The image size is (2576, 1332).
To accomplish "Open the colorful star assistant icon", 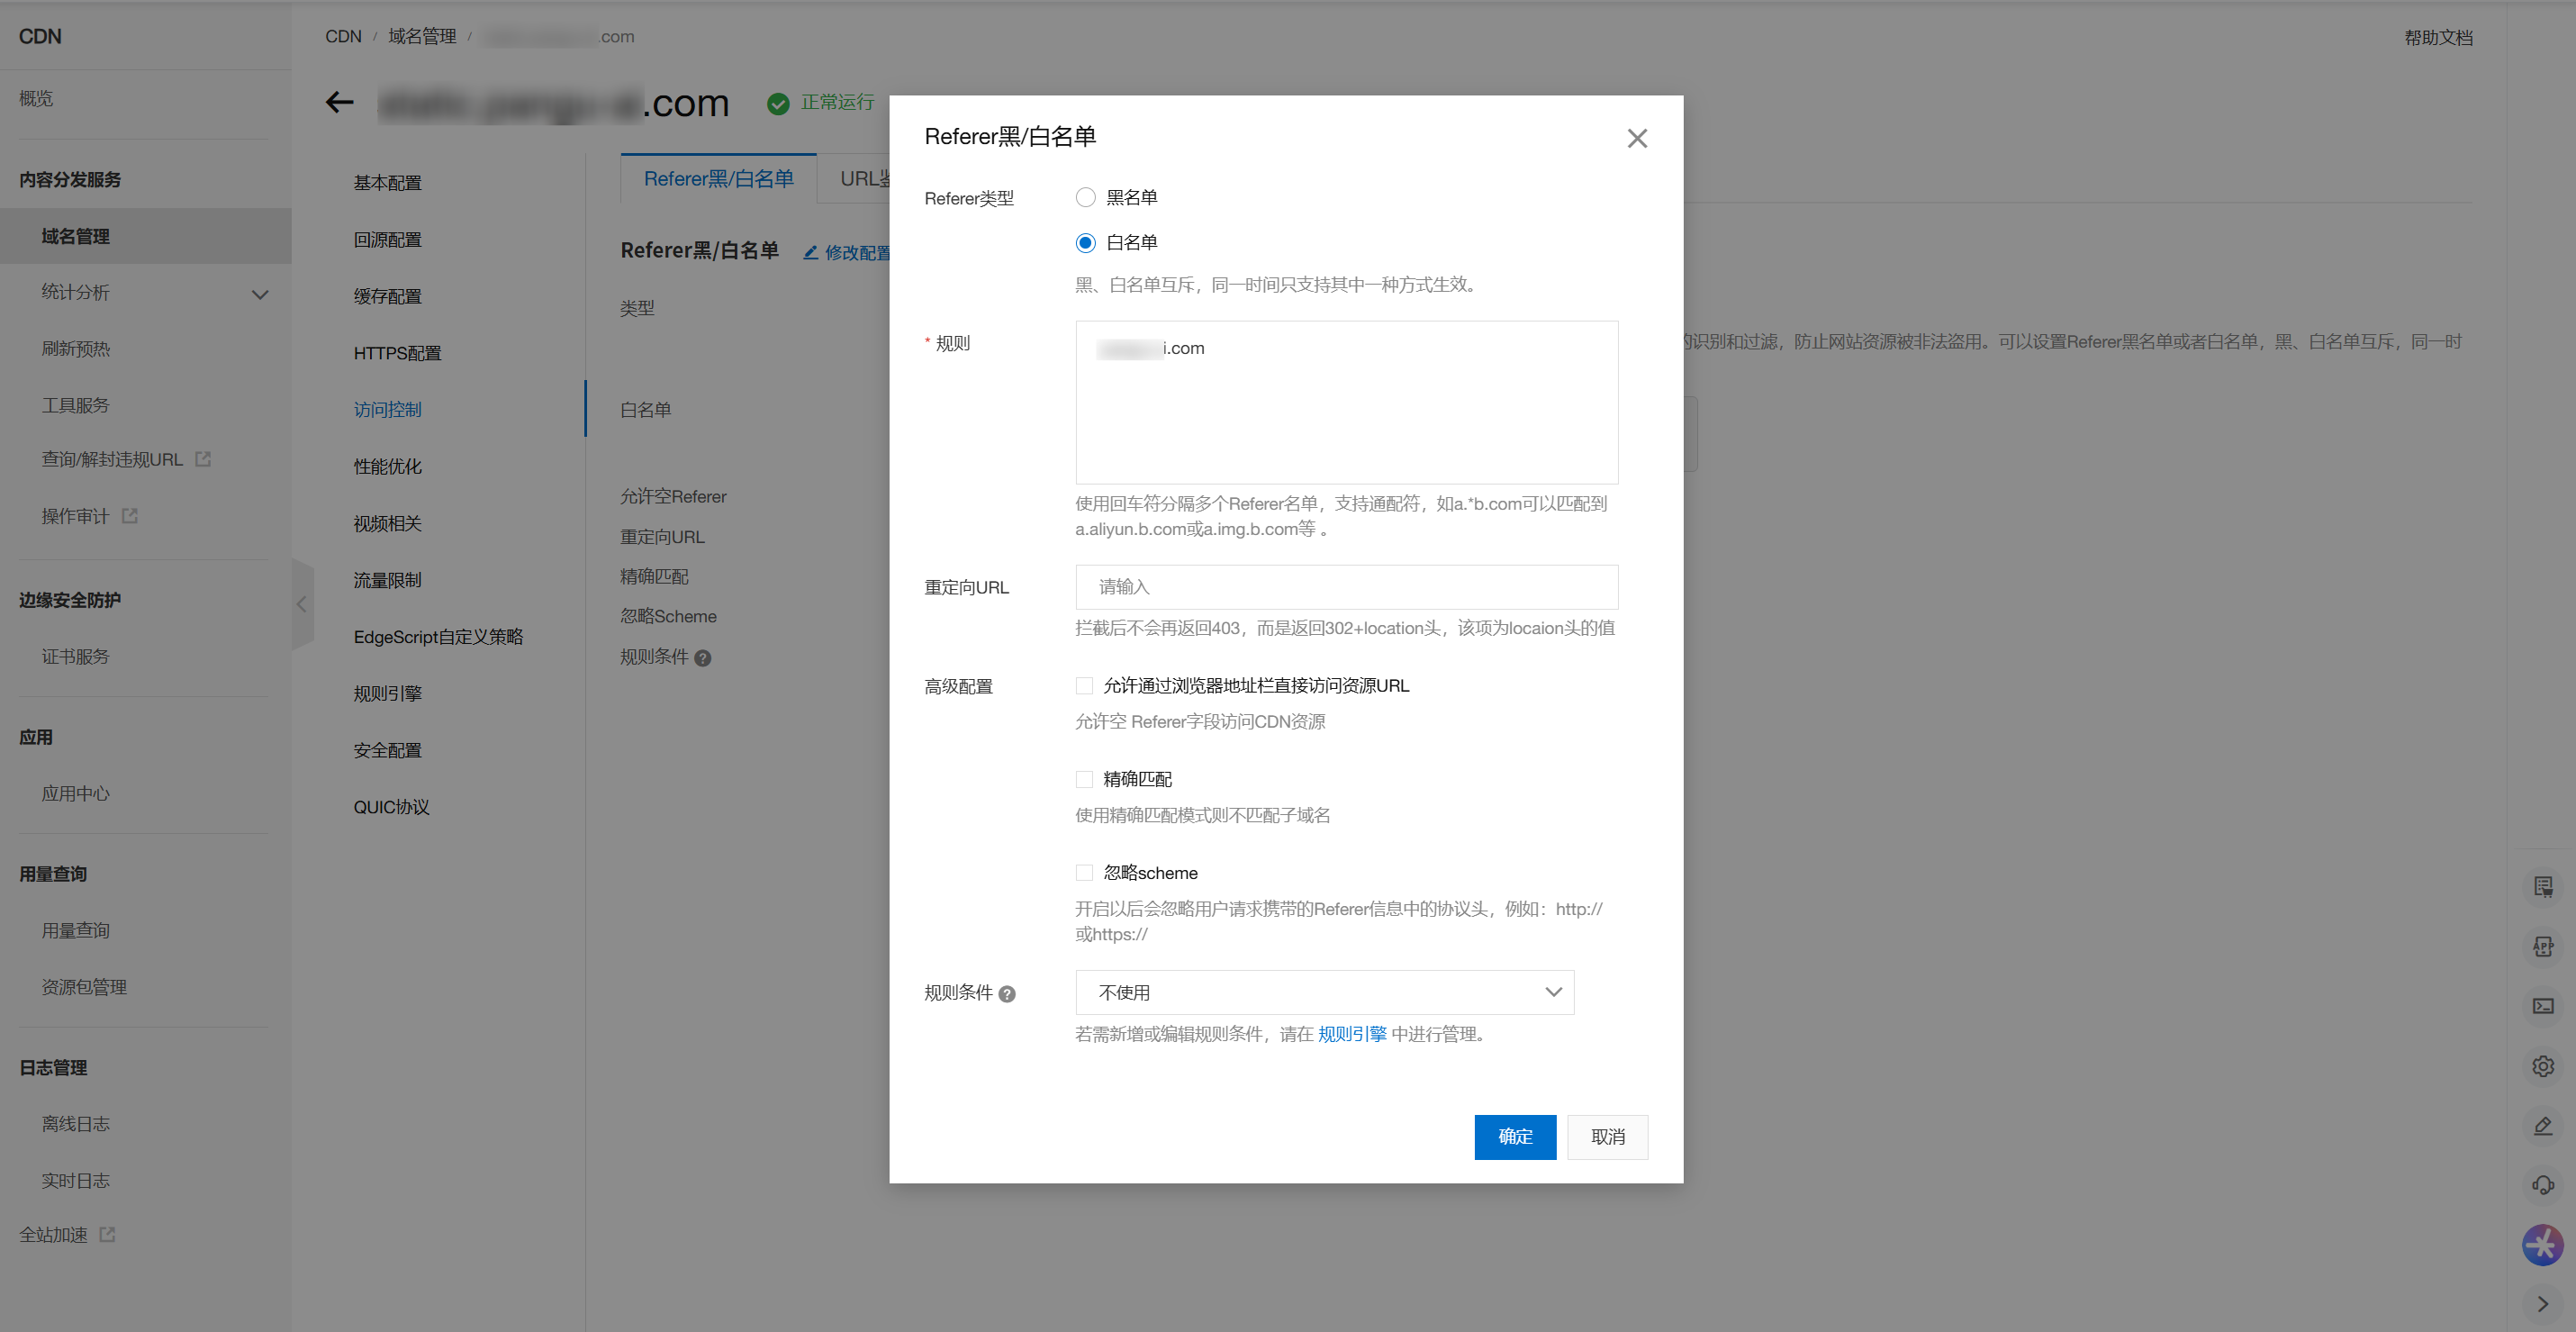I will pos(2543,1245).
